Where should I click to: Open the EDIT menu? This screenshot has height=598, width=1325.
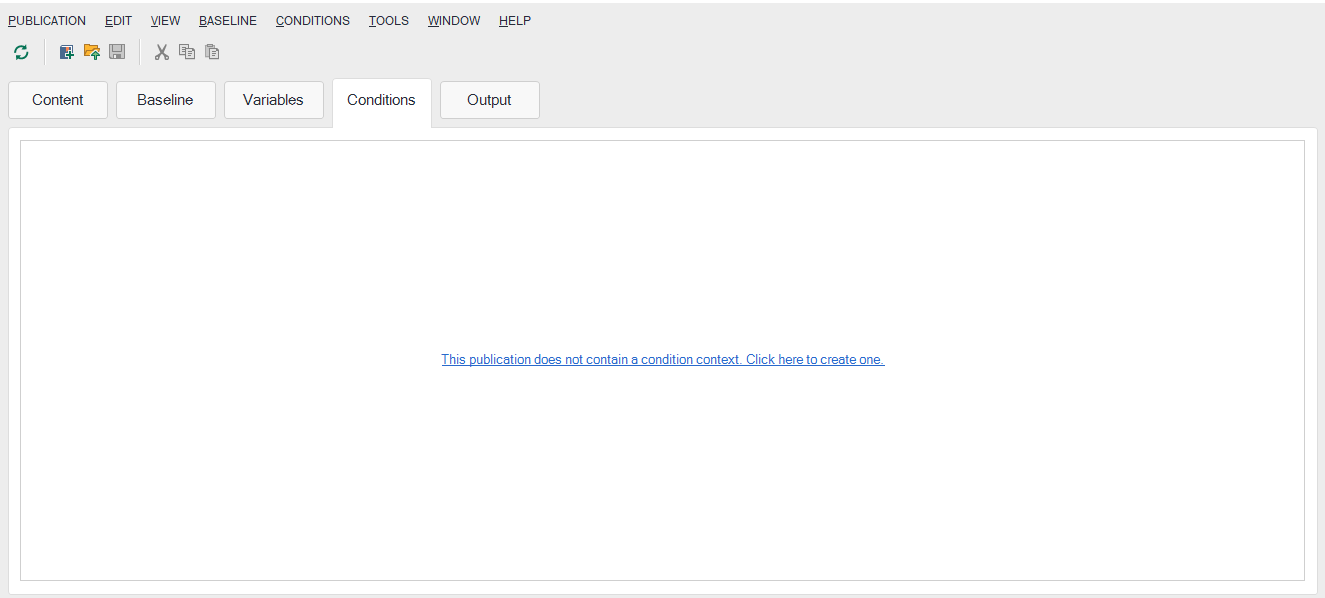(x=118, y=21)
